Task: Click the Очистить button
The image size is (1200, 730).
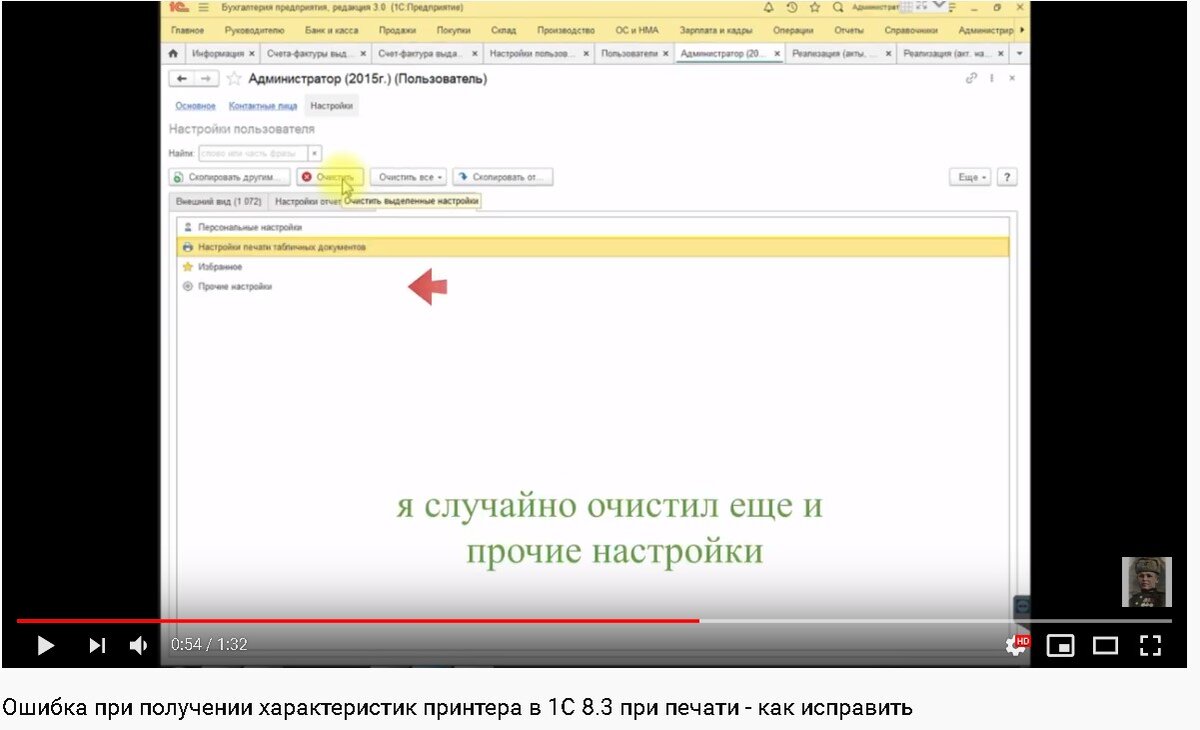Action: 330,177
